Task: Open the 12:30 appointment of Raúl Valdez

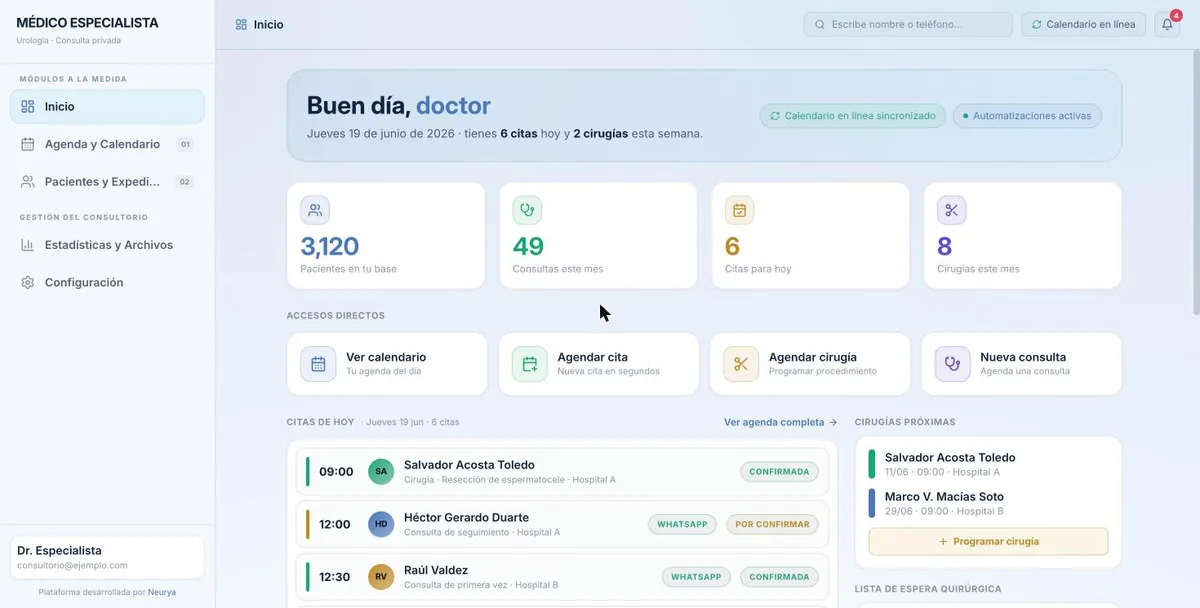Action: (x=562, y=577)
